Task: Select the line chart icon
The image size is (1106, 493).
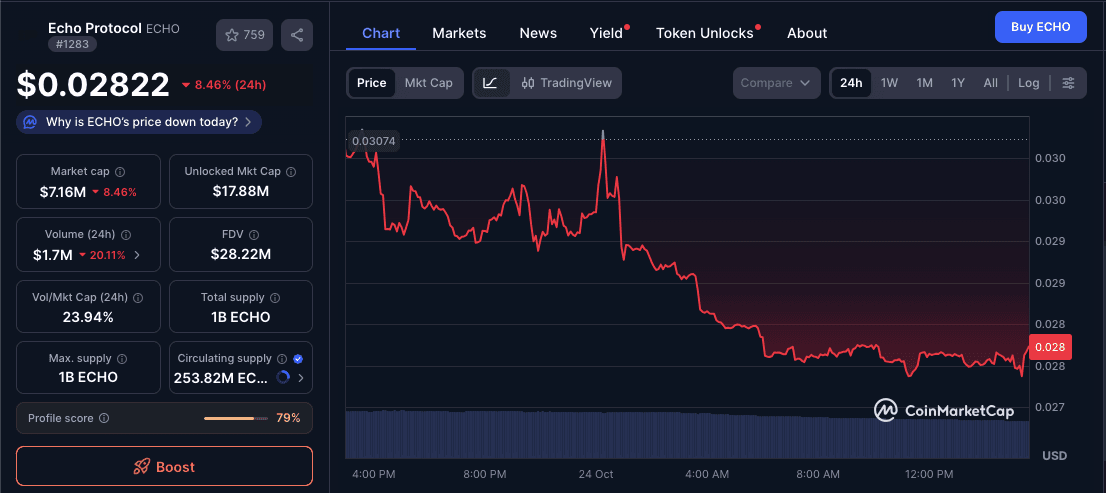Action: click(x=490, y=83)
